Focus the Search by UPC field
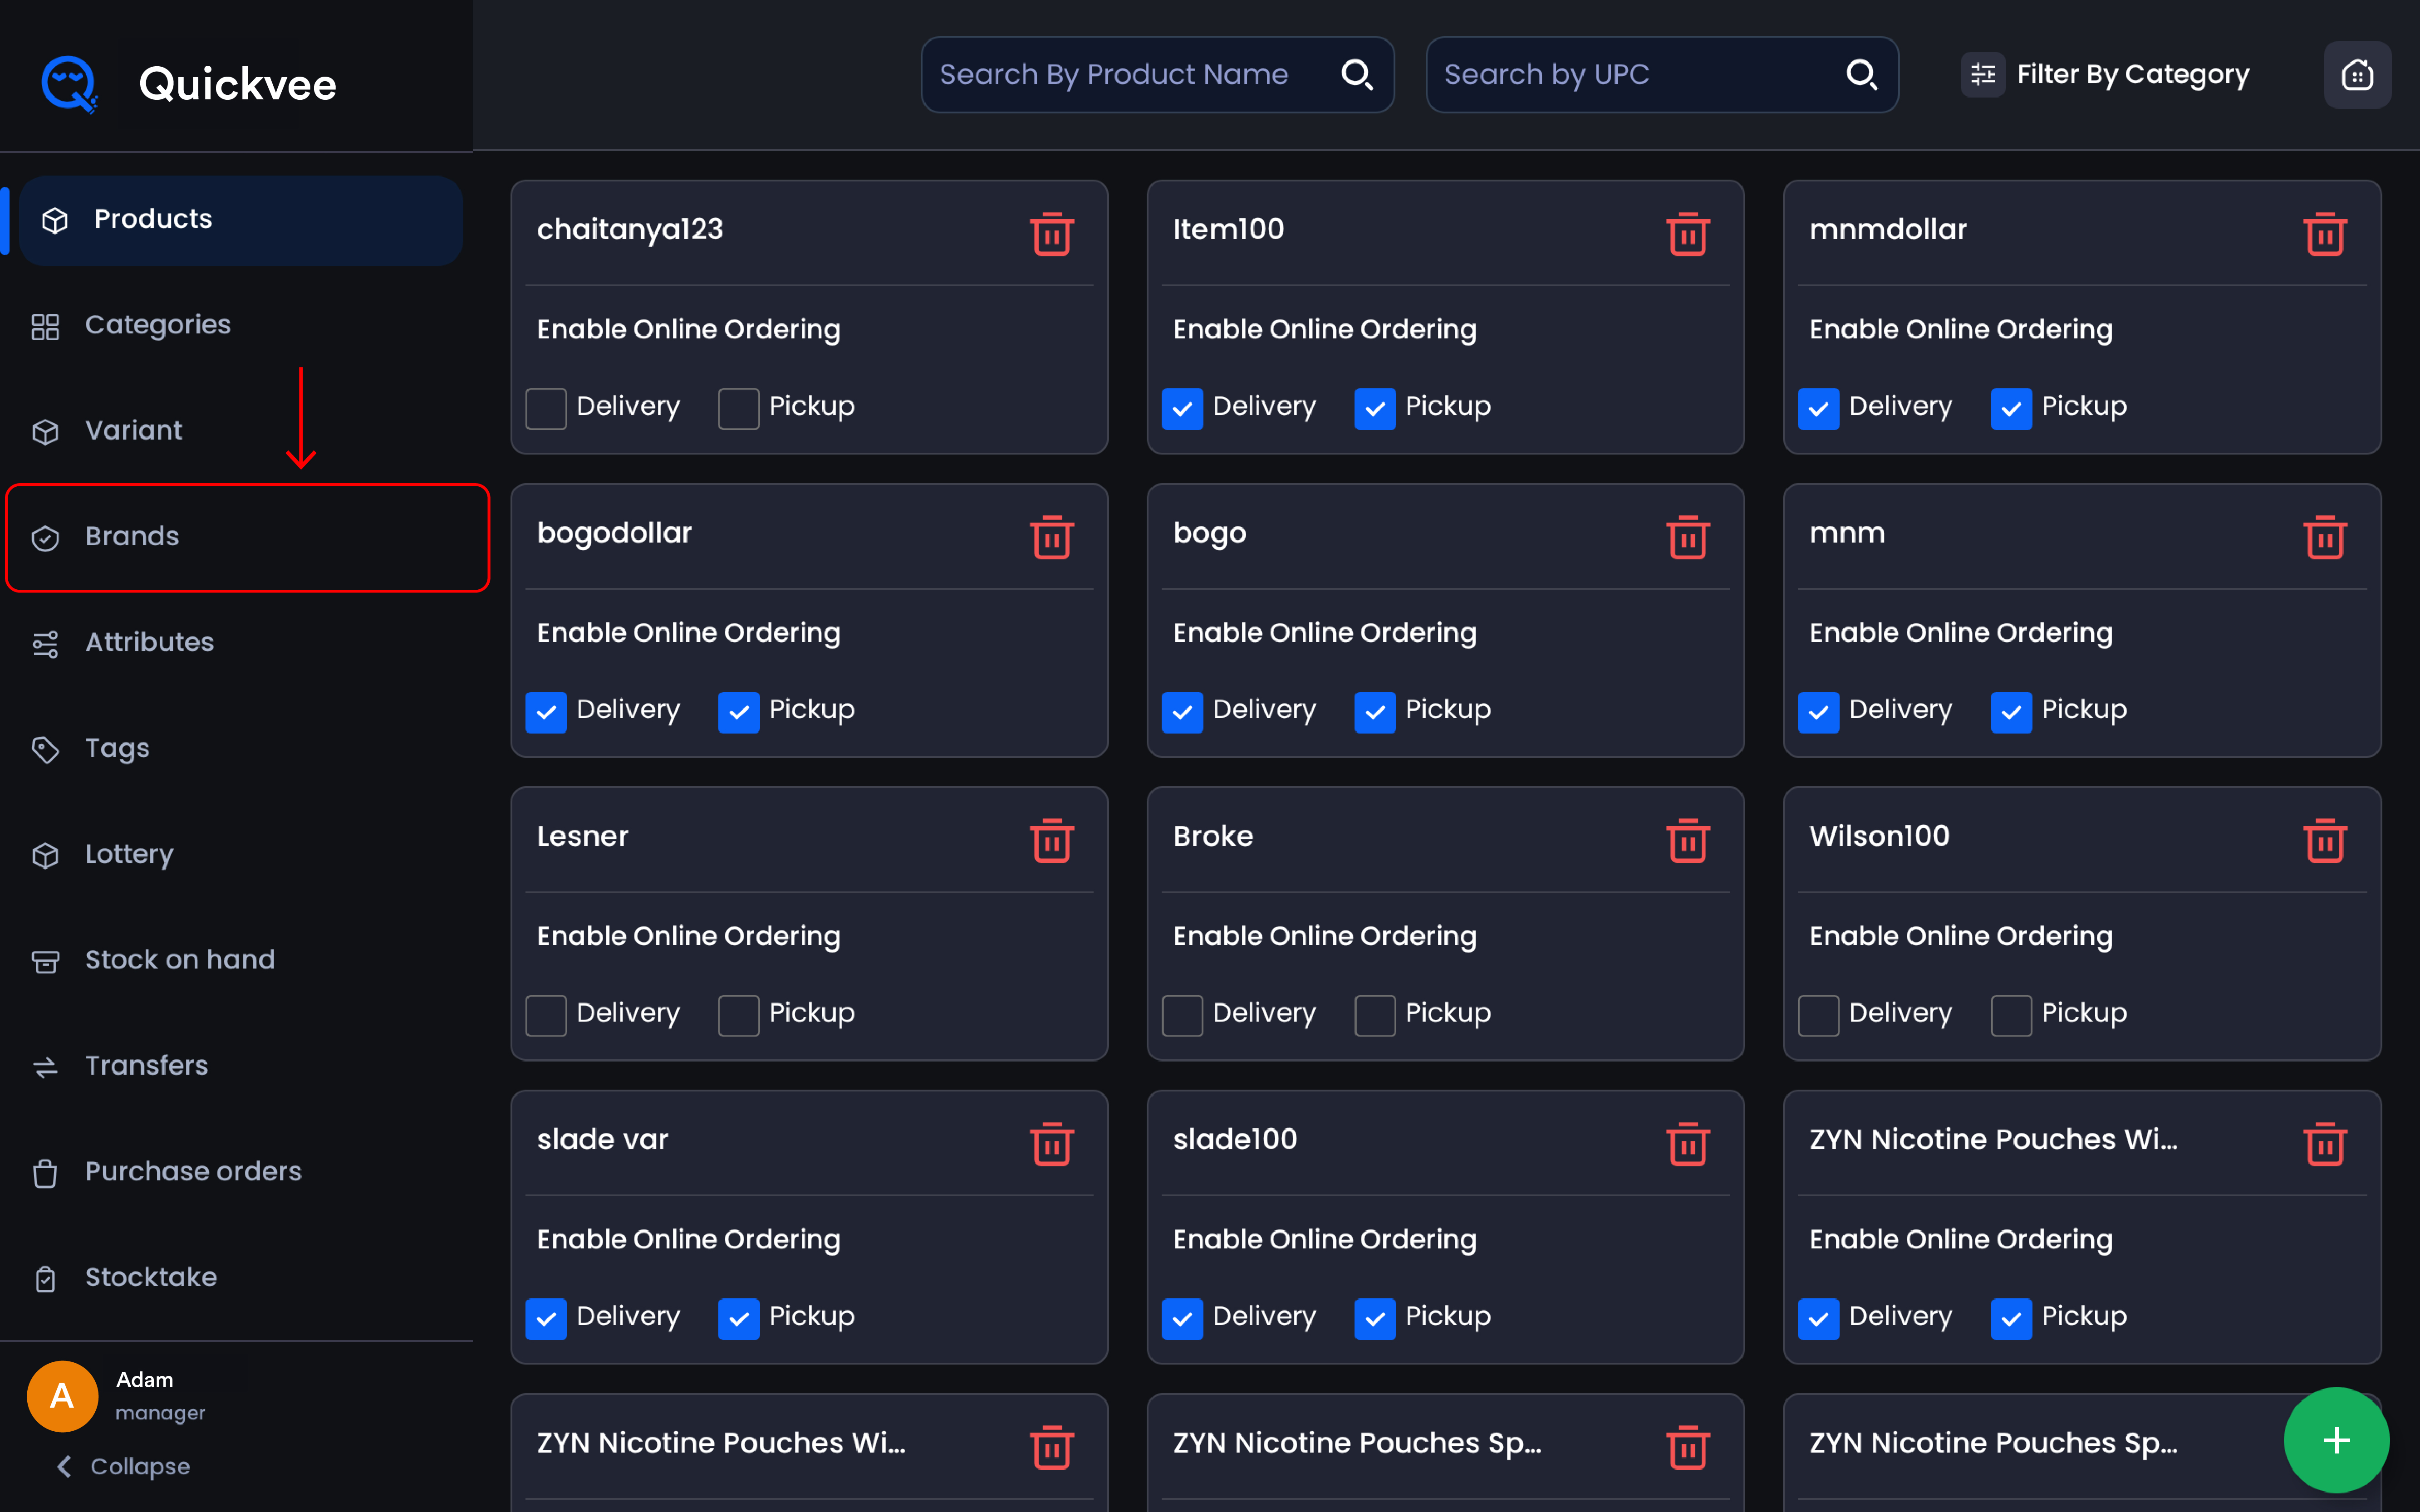 pos(1630,74)
